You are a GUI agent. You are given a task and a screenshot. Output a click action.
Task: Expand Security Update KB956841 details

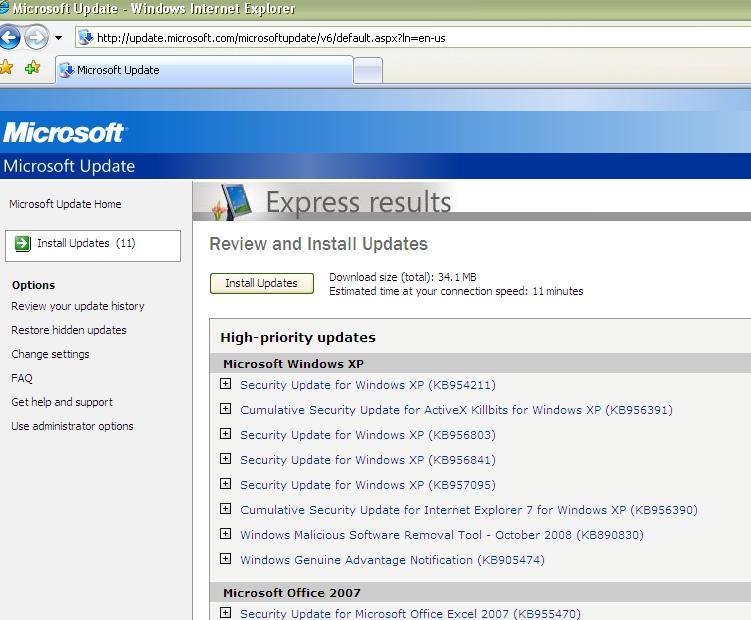(225, 459)
